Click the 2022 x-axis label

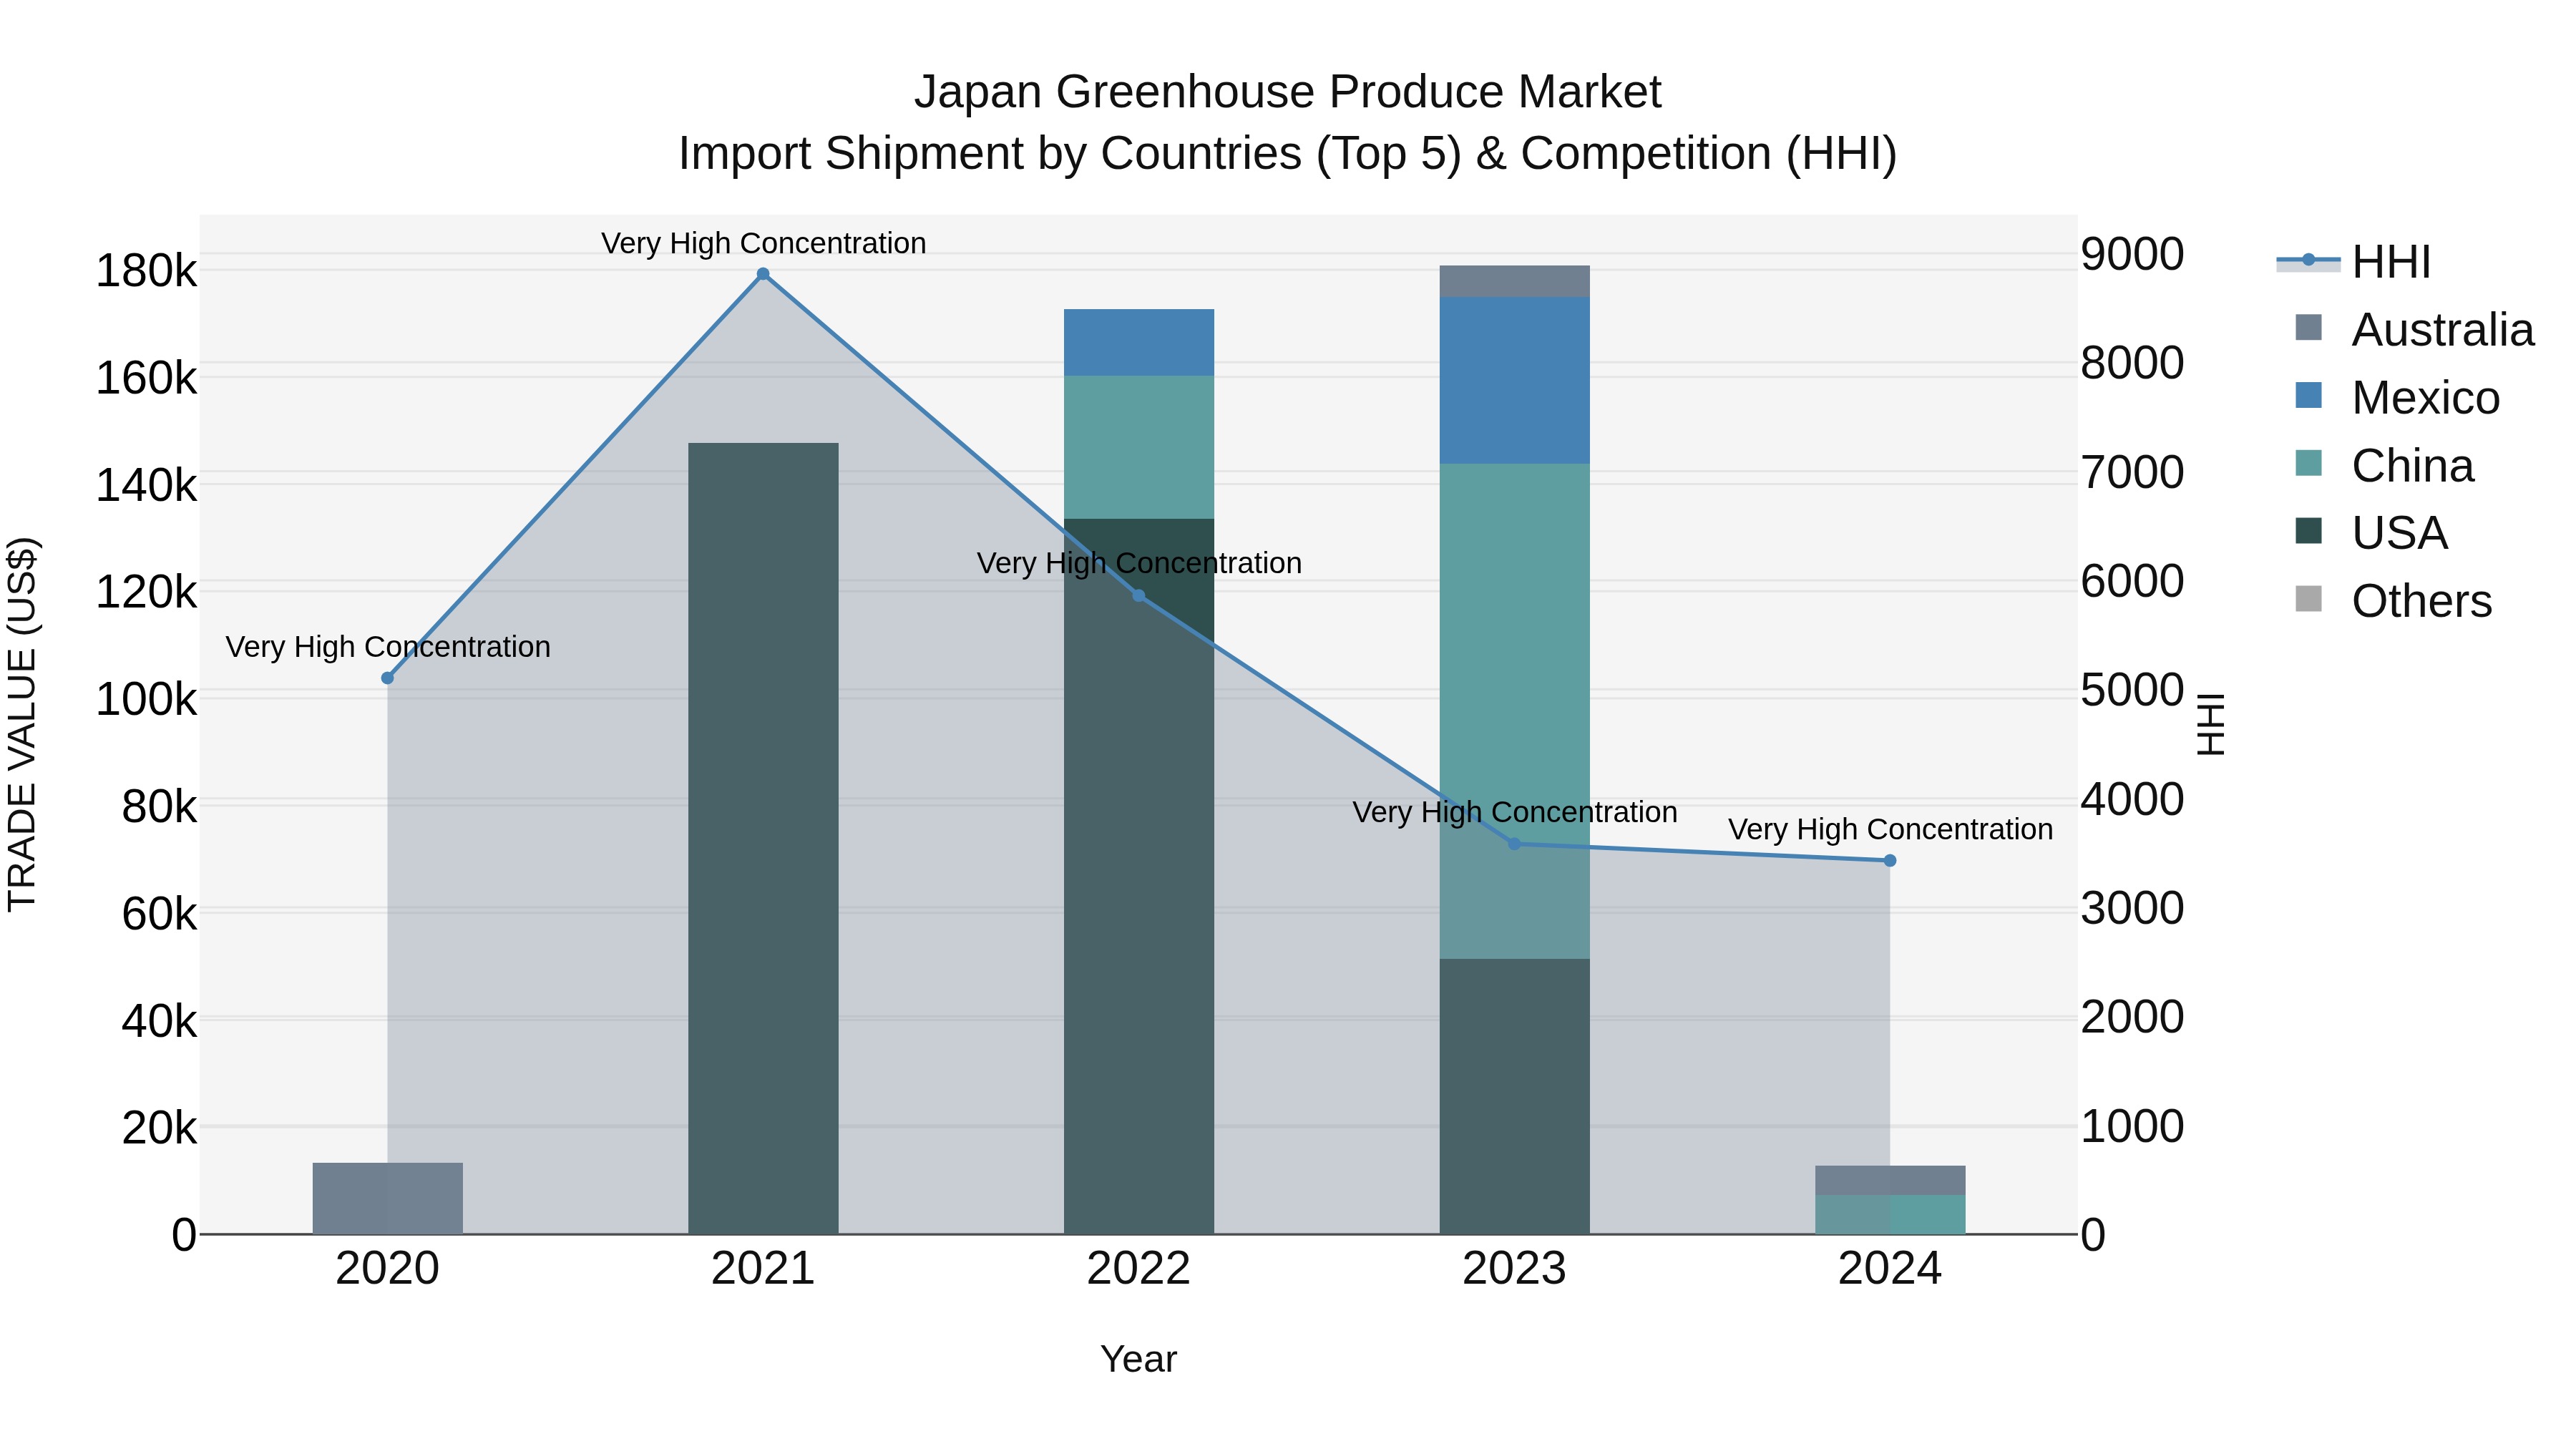coord(1138,1269)
